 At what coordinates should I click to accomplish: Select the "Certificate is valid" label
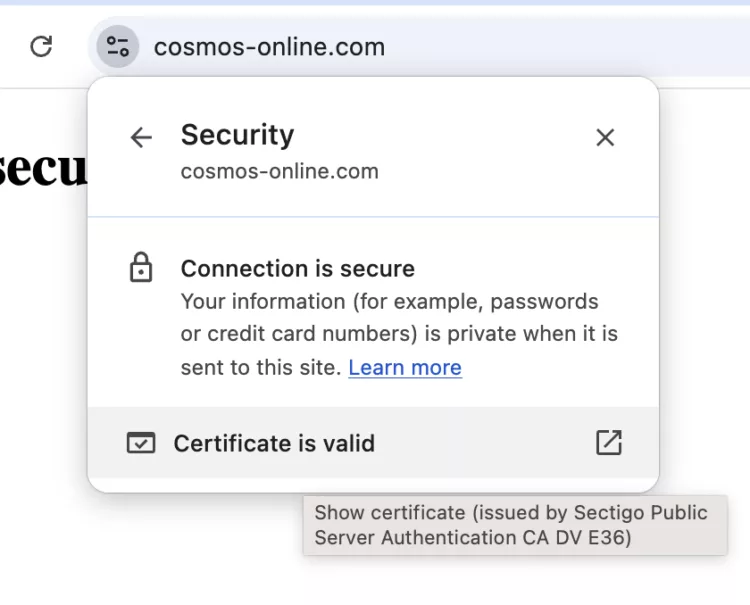(274, 443)
